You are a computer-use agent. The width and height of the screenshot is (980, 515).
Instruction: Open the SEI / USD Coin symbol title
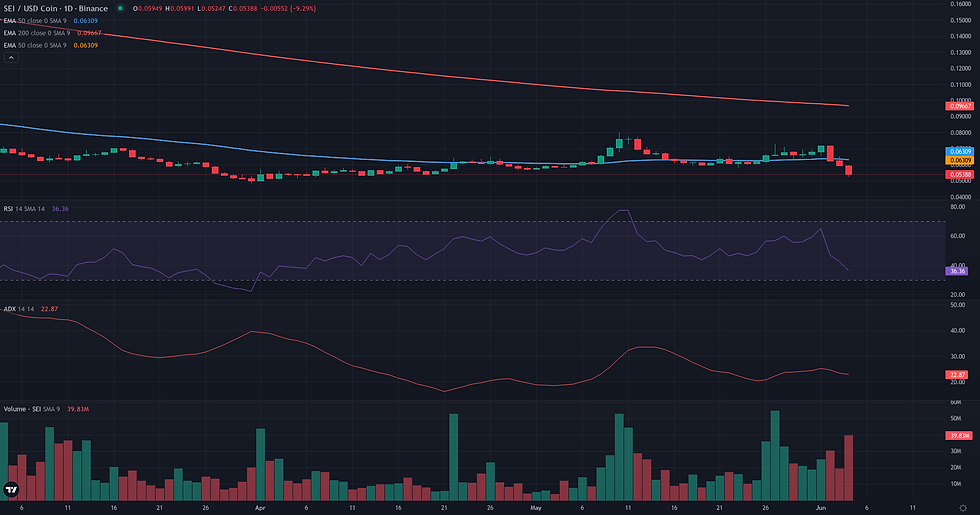tap(56, 8)
